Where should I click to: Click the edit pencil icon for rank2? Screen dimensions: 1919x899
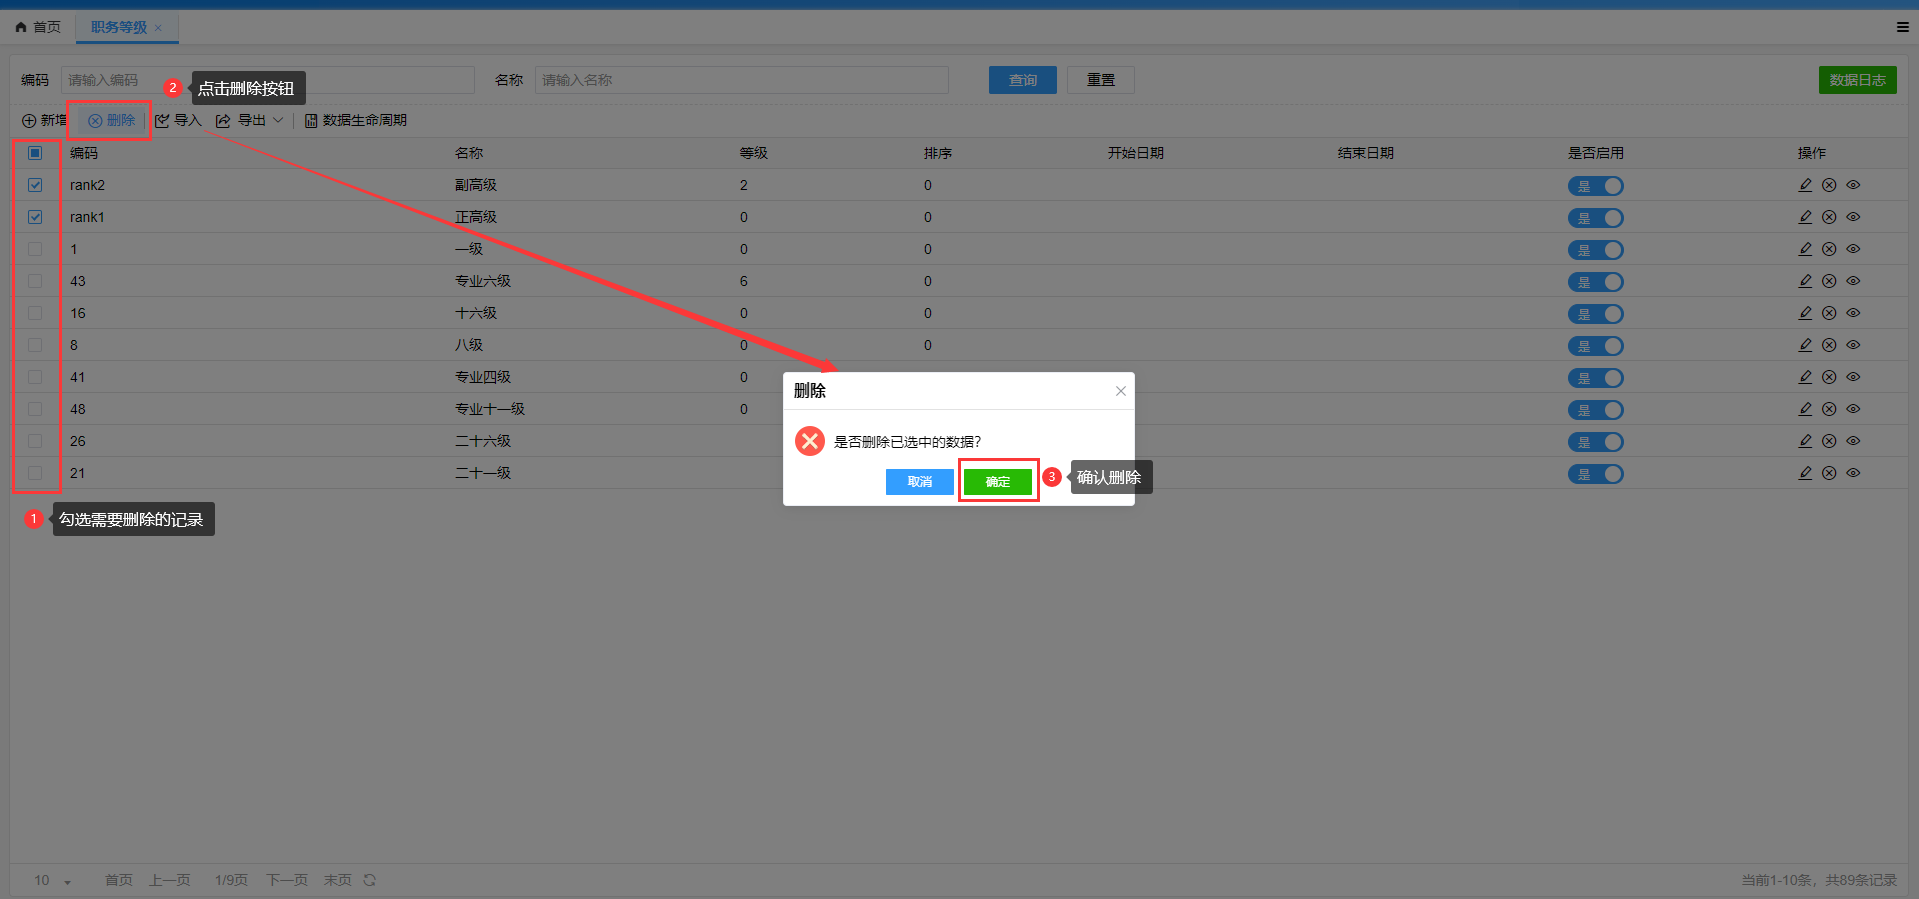point(1805,185)
